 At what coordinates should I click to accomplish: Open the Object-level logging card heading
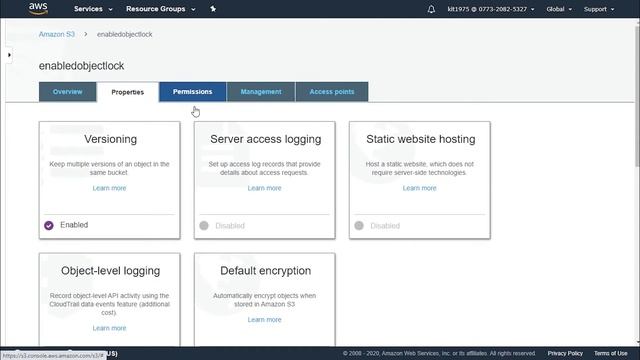(111, 271)
